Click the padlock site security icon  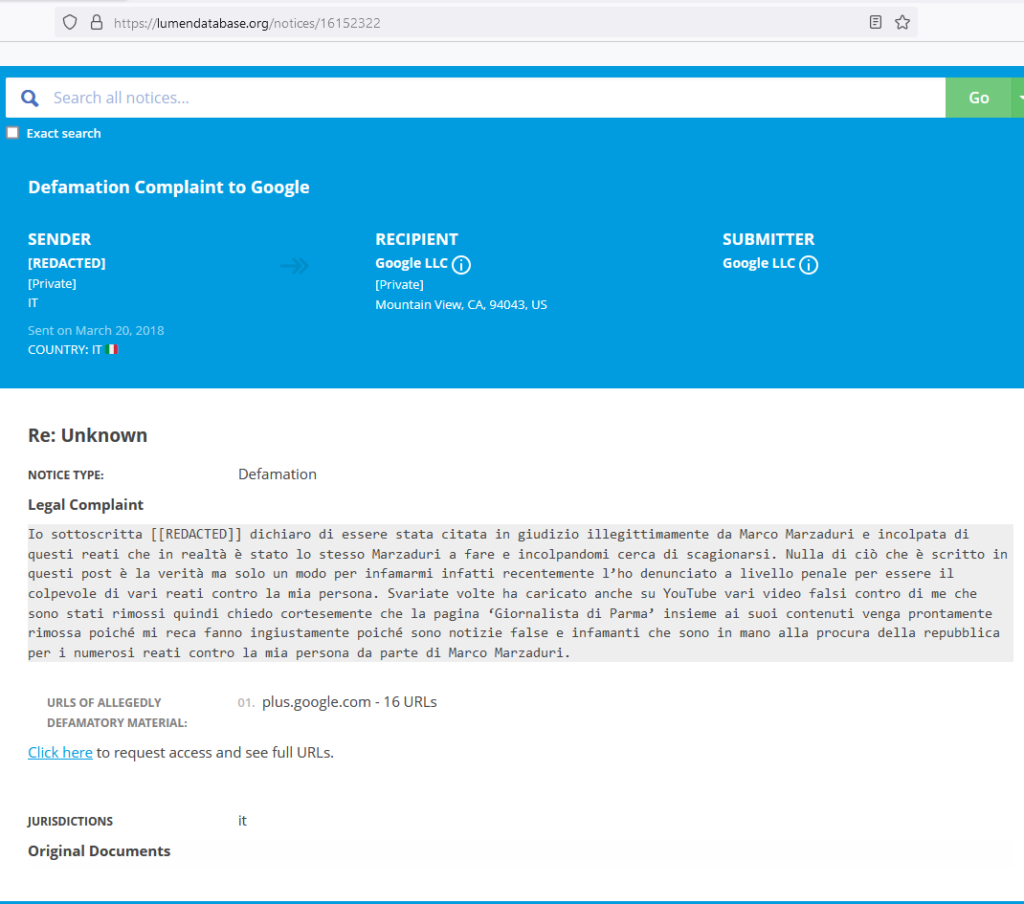(97, 23)
